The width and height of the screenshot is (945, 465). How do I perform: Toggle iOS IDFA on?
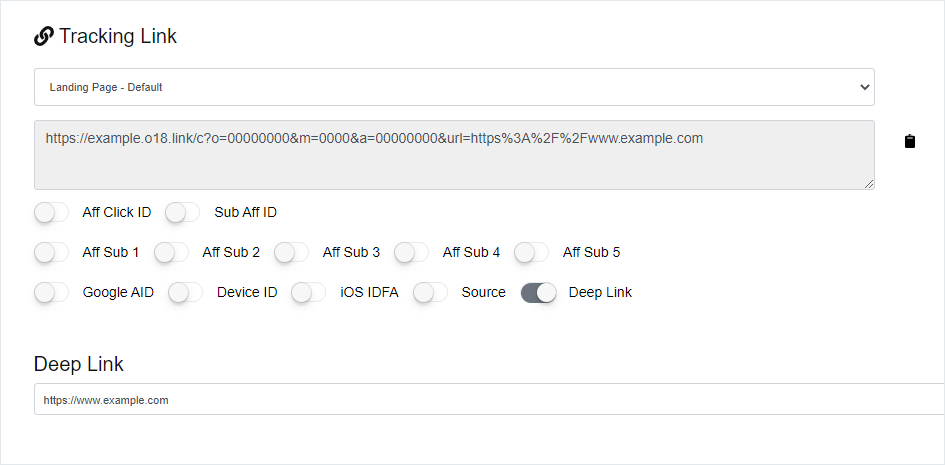point(309,292)
